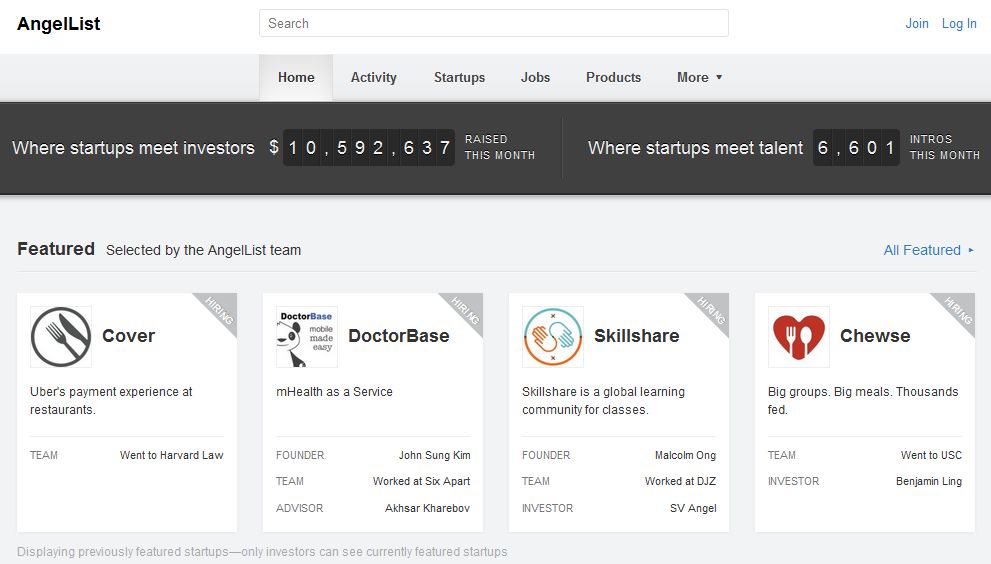991x564 pixels.
Task: Click investor Benjamin Ling
Action: (x=928, y=481)
